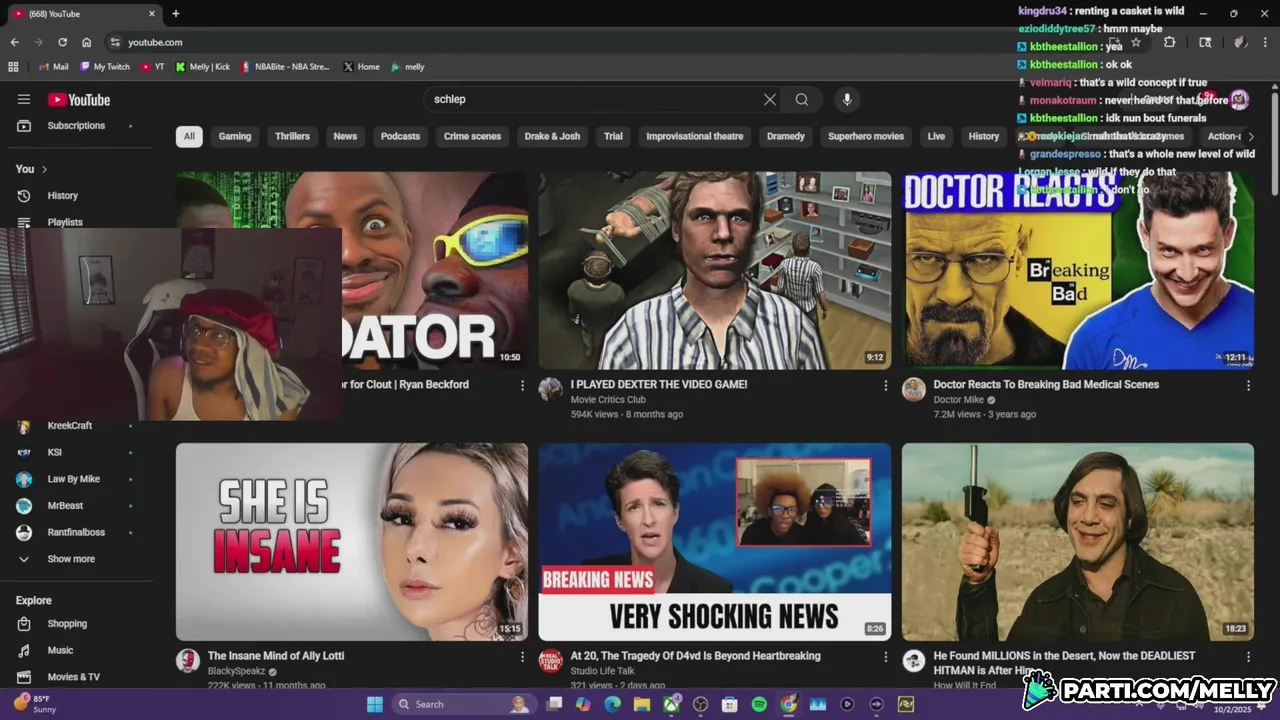This screenshot has width=1280, height=720.
Task: Click Movie Critics Club channel avatar
Action: pyautogui.click(x=551, y=390)
